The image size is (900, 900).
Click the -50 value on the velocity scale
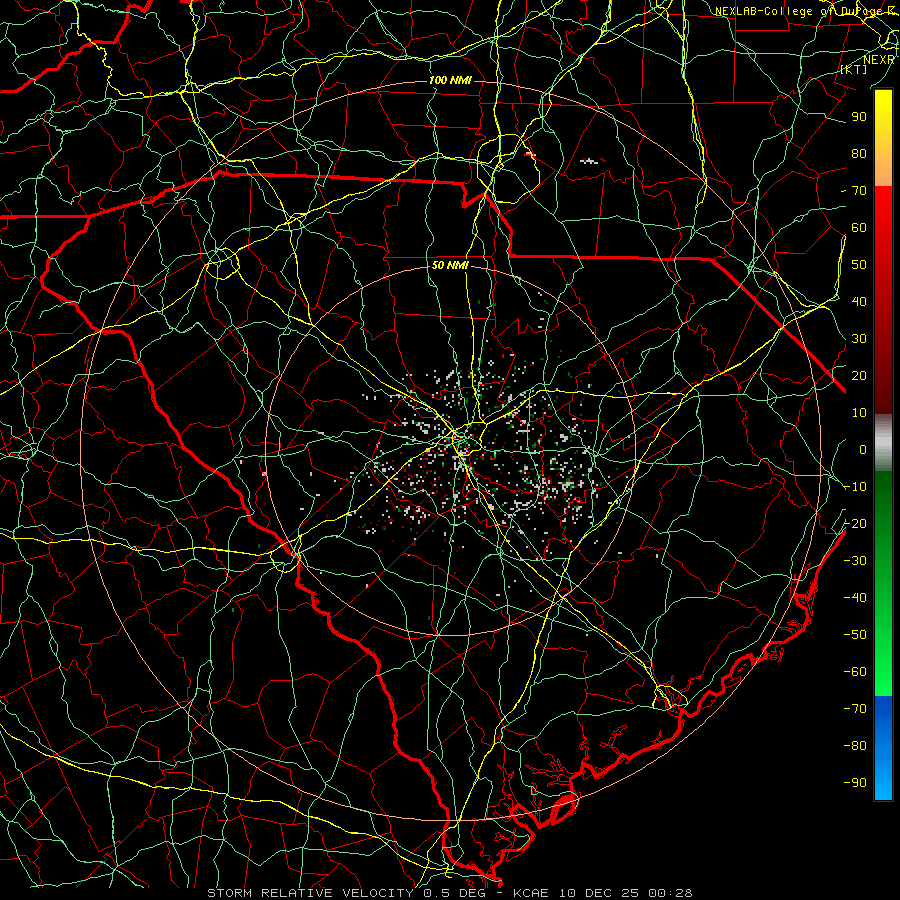click(x=855, y=635)
